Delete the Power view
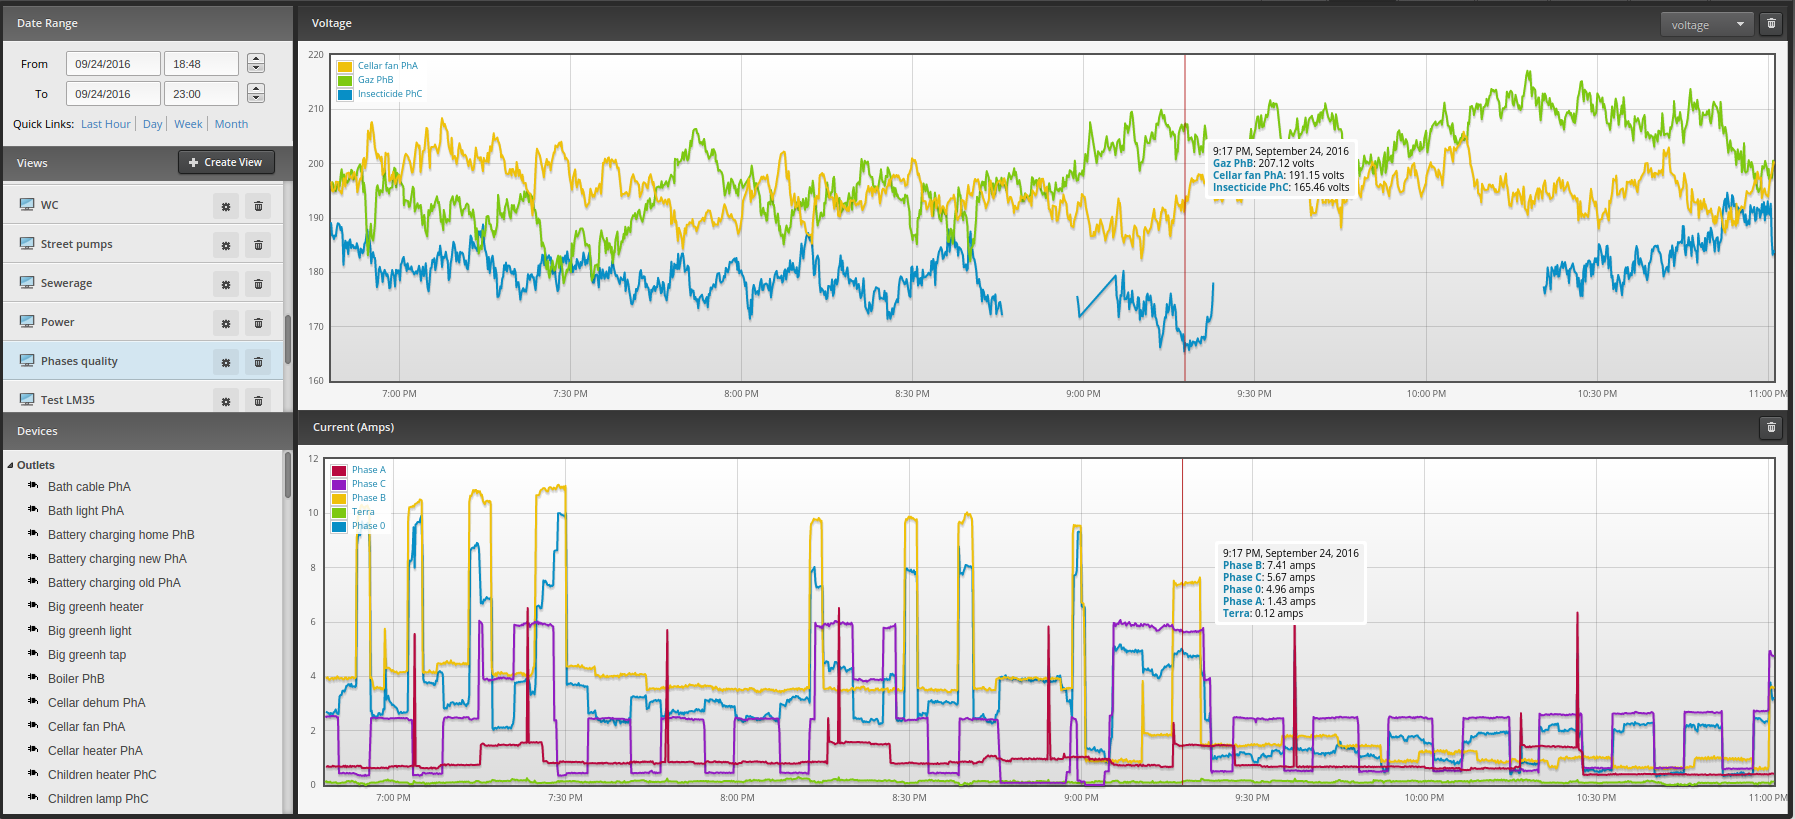This screenshot has height=819, width=1795. point(258,323)
